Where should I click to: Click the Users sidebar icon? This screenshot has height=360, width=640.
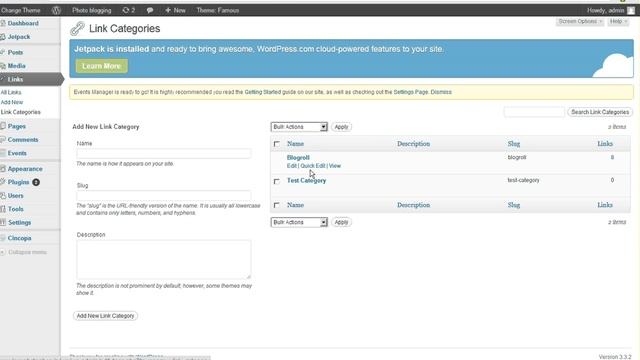tap(3, 196)
